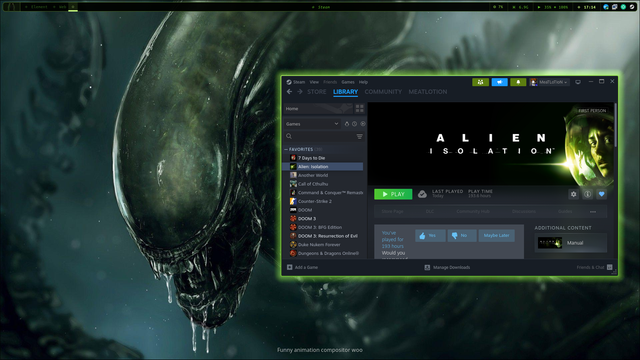Click the Steam tray icon in top bar
Image resolution: width=640 pixels, height=360 pixels.
click(632, 7)
